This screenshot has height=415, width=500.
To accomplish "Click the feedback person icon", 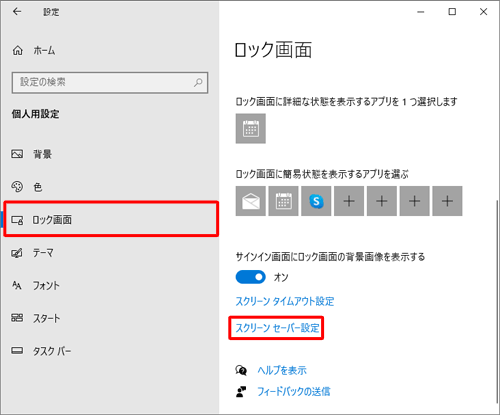I will click(x=241, y=392).
